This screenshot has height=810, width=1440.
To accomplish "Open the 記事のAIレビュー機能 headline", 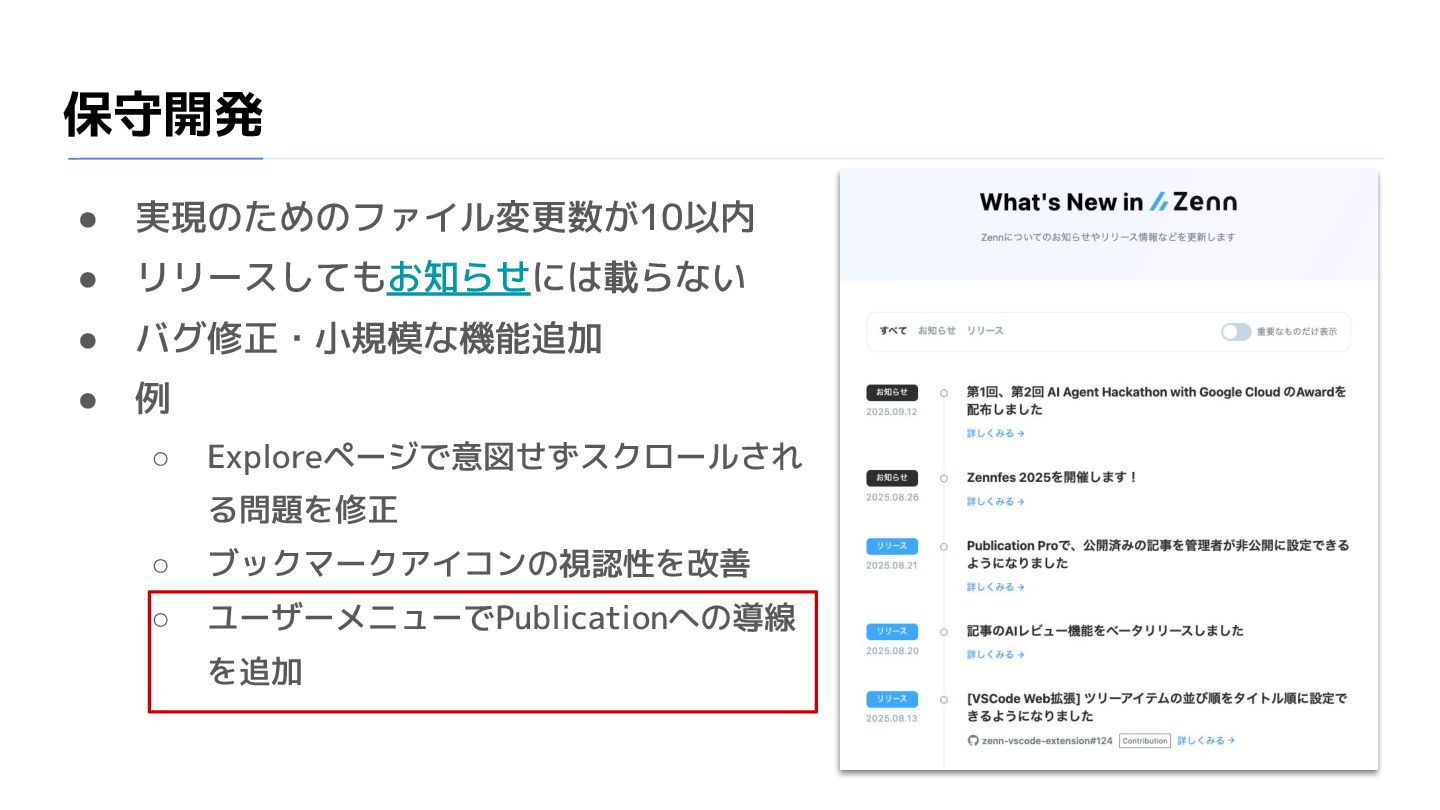I will pos(1105,631).
